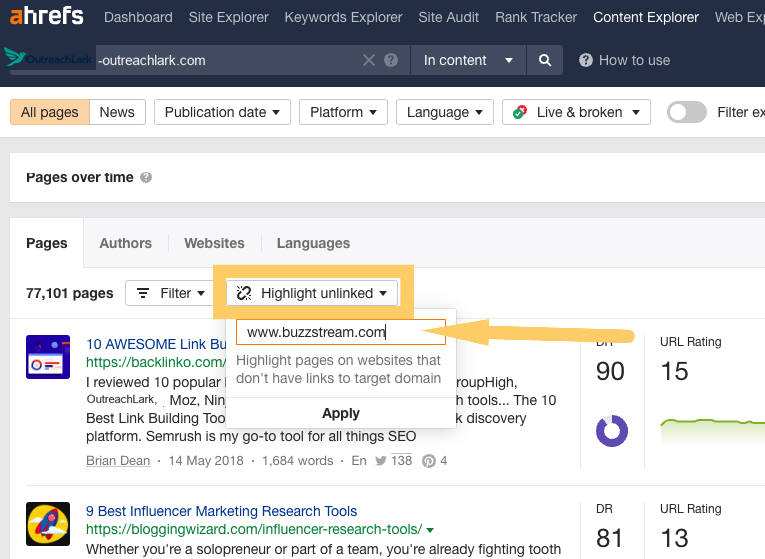The width and height of the screenshot is (765, 559).
Task: Click the URL Rating green trend chart
Action: pyautogui.click(x=712, y=431)
